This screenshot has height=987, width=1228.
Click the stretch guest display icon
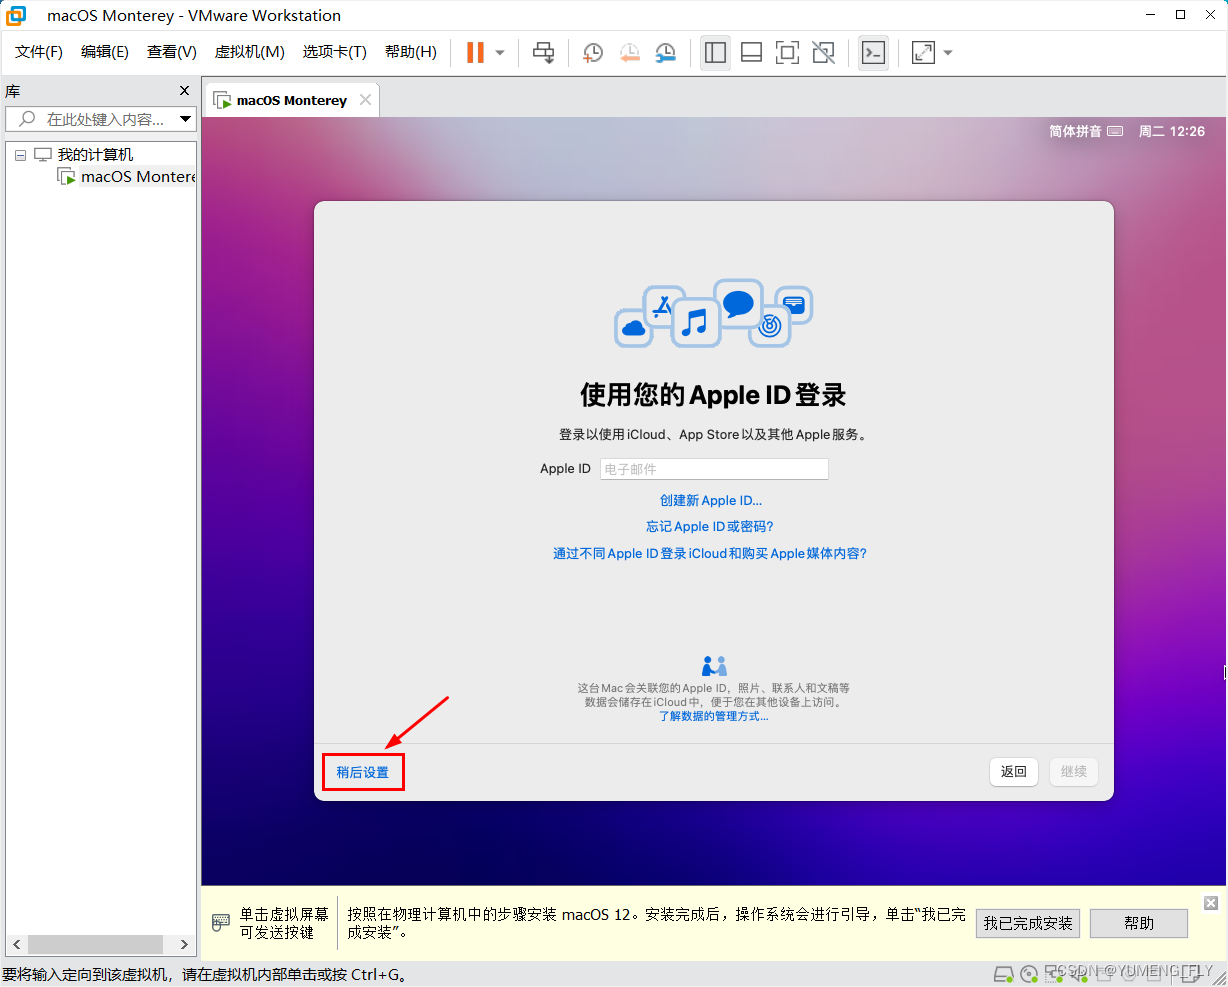tap(923, 53)
